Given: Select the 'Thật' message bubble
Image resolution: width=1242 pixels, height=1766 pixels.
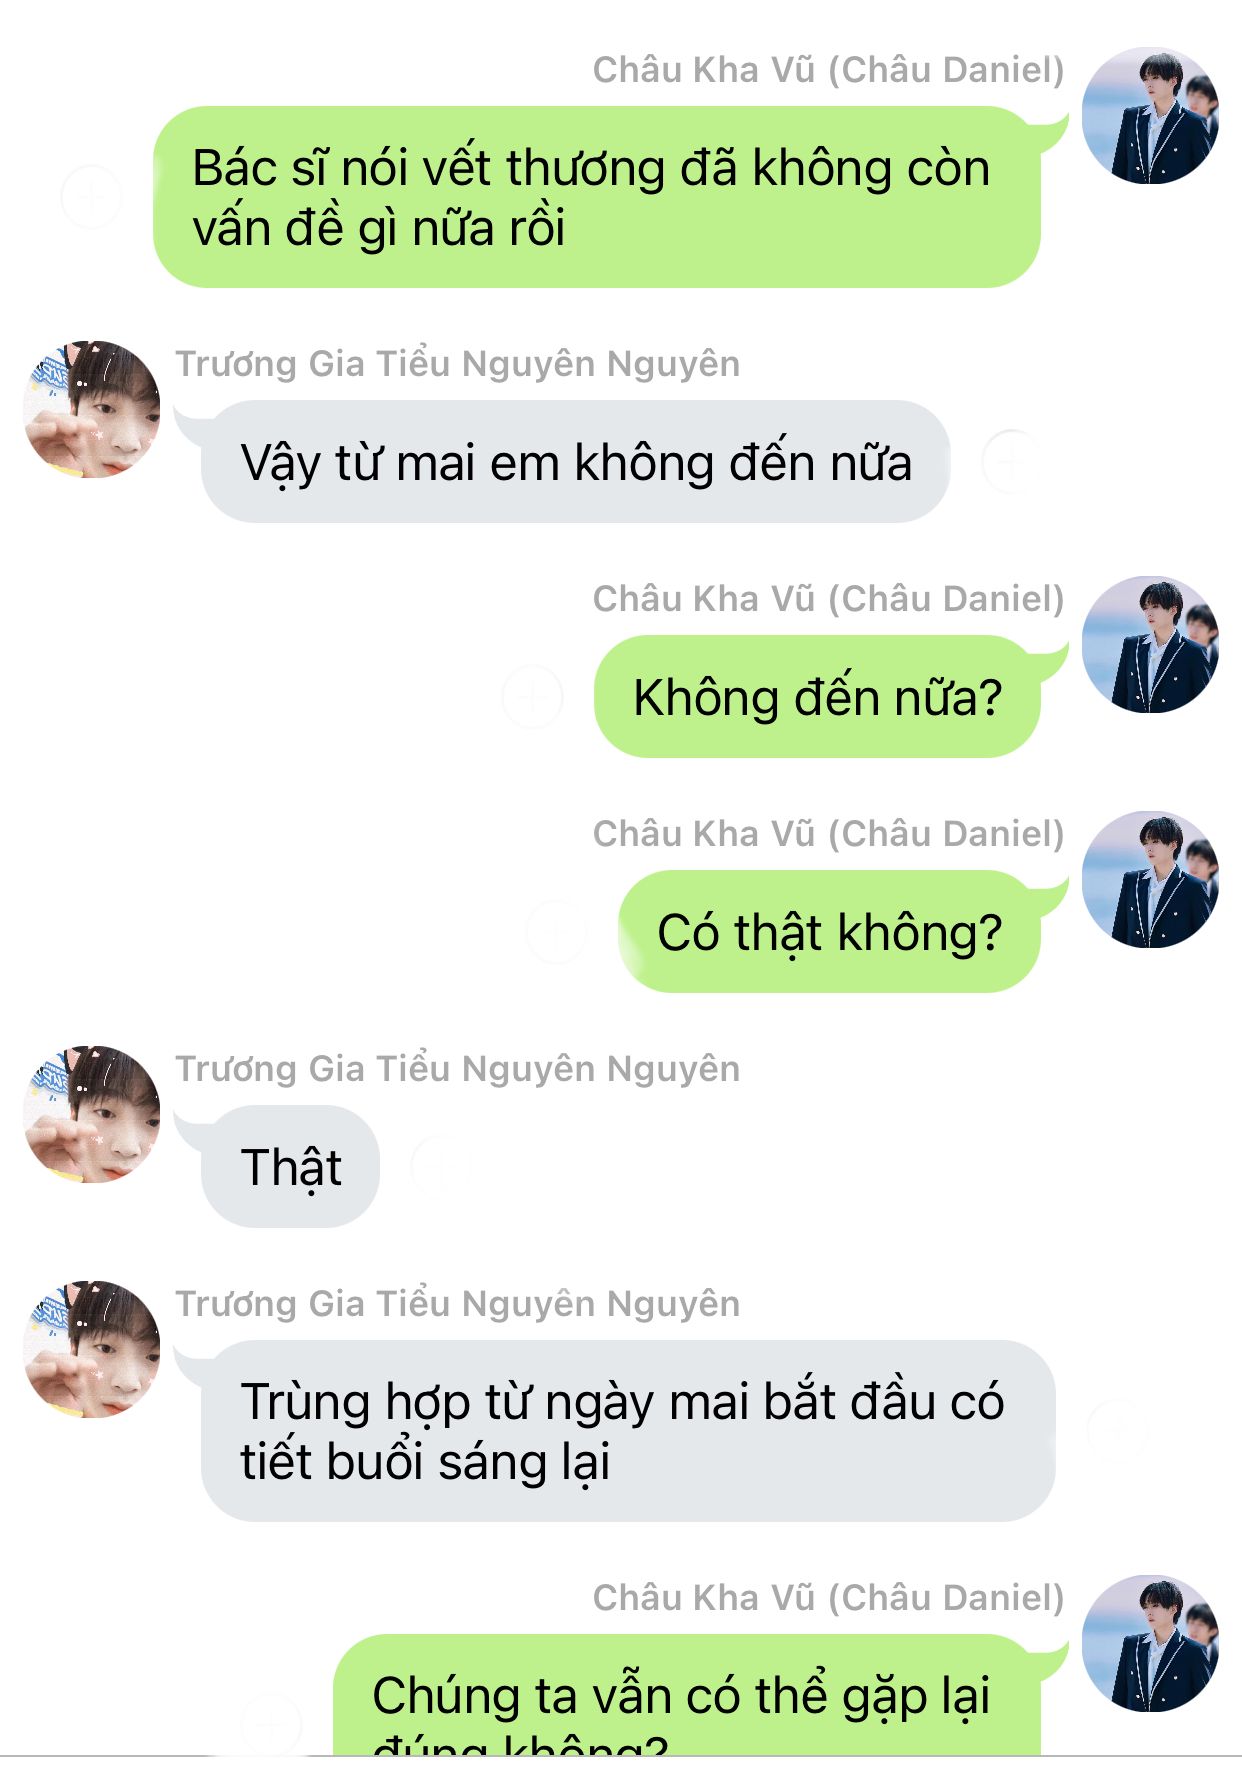Looking at the screenshot, I should coord(290,1167).
